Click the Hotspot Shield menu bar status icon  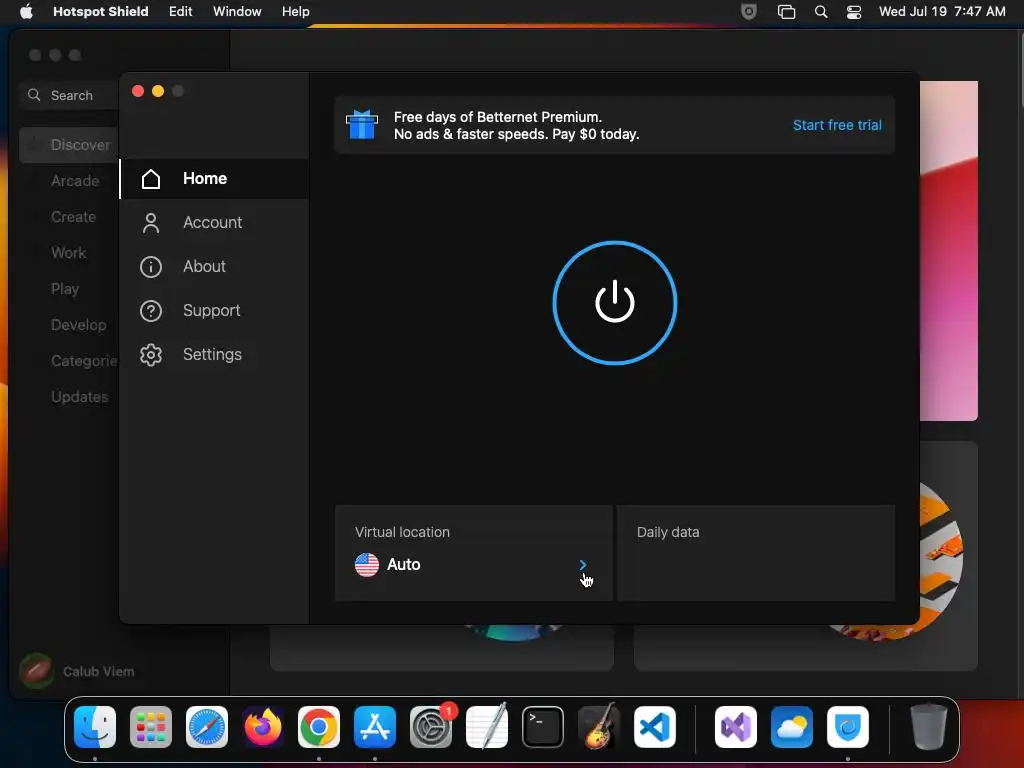[748, 11]
